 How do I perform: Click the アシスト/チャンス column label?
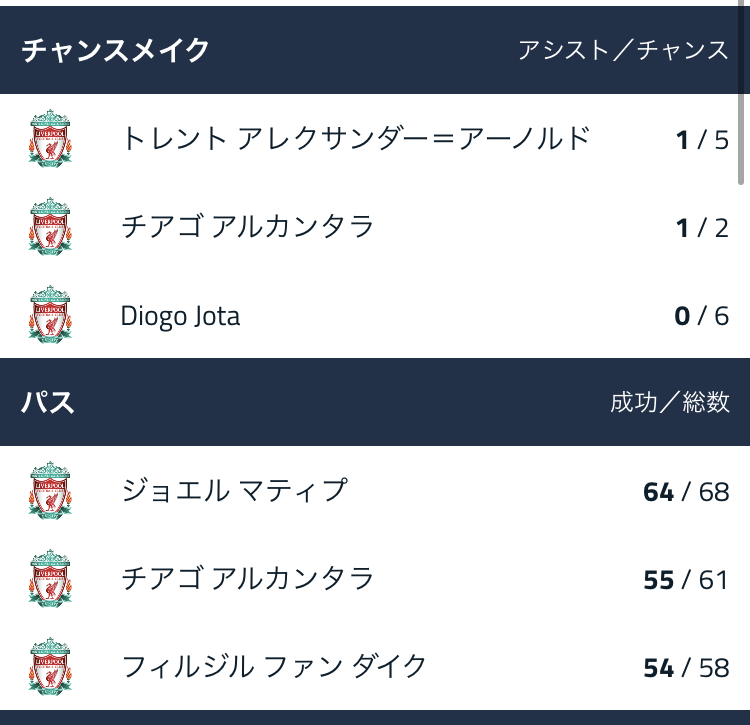point(623,50)
